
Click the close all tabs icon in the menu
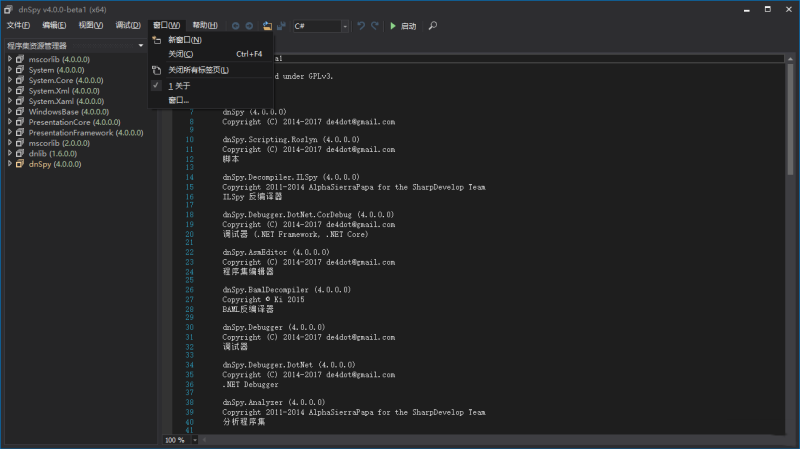[157, 70]
